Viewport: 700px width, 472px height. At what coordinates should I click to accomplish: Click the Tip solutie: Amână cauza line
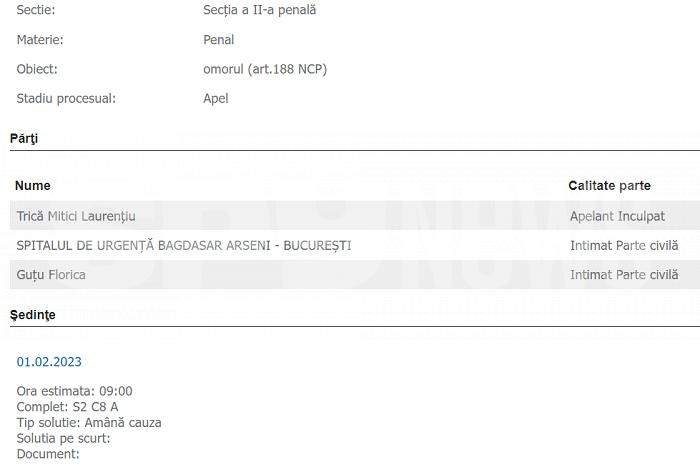89,422
